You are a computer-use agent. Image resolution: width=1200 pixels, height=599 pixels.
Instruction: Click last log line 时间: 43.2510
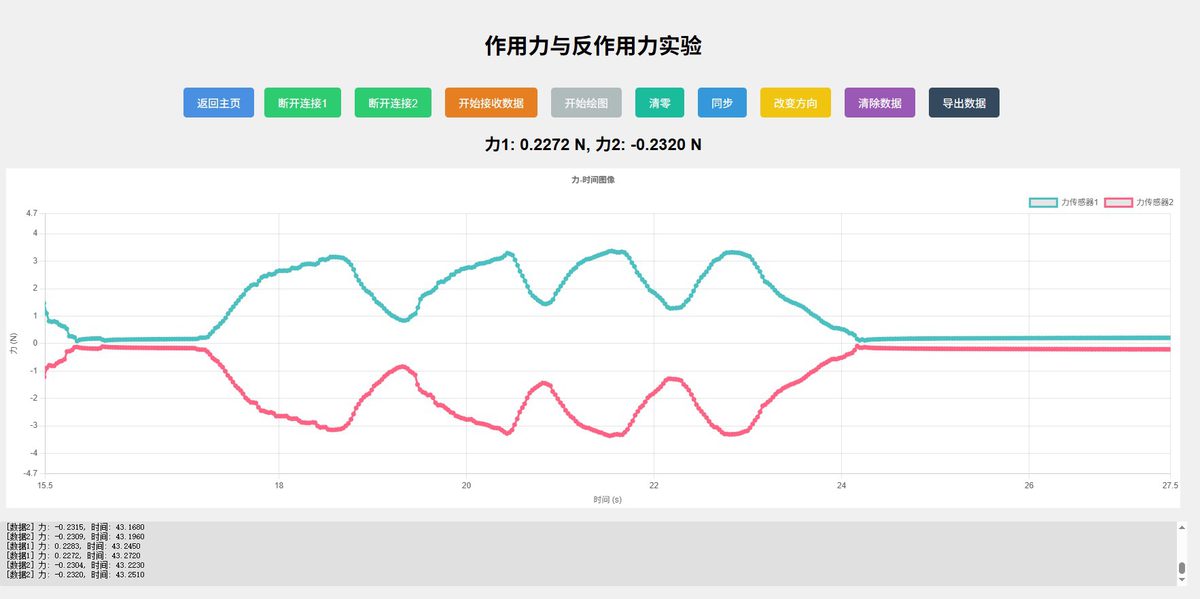(x=75, y=575)
